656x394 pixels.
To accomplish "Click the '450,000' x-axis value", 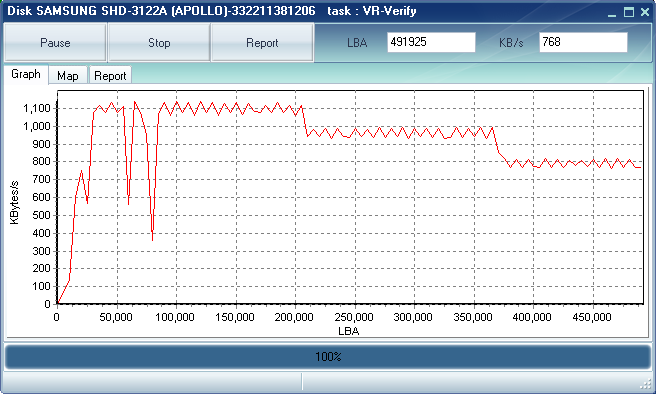I will coord(592,317).
